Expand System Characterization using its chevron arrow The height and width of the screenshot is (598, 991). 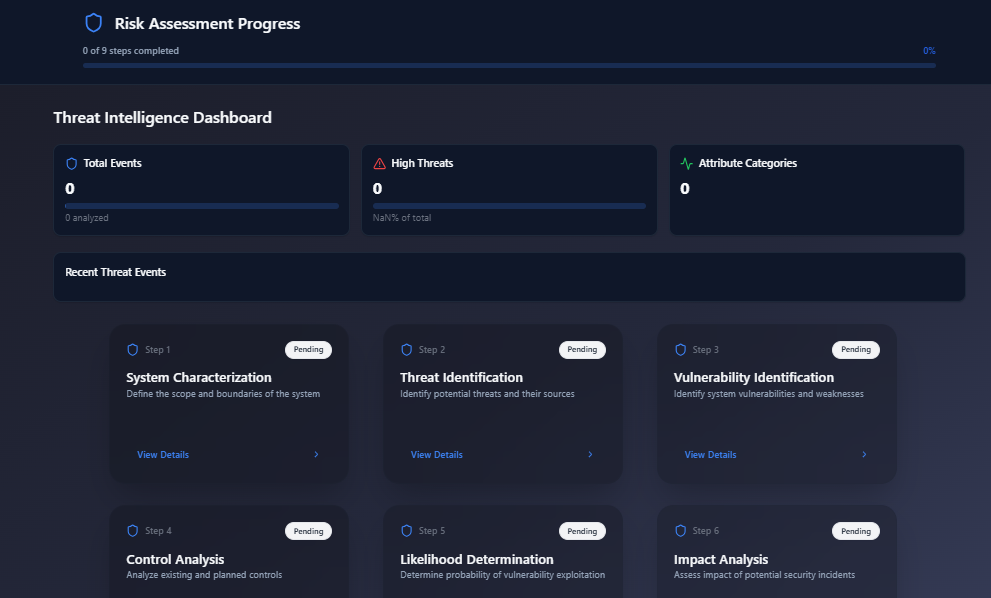pyautogui.click(x=316, y=455)
